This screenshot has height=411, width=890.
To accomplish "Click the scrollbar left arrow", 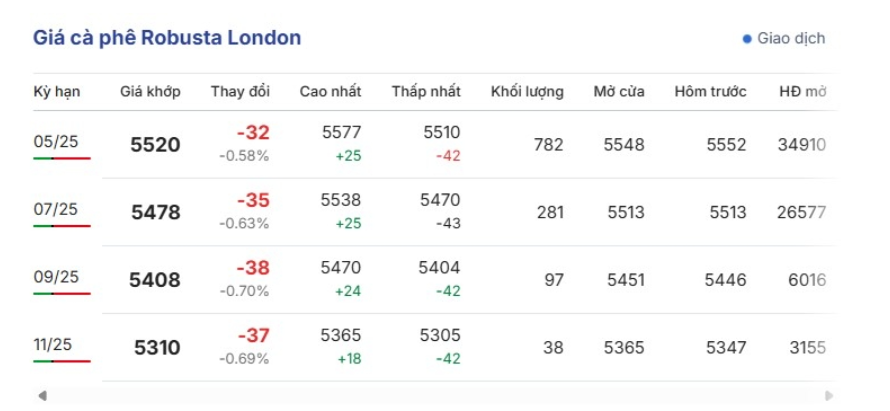I will [x=41, y=396].
